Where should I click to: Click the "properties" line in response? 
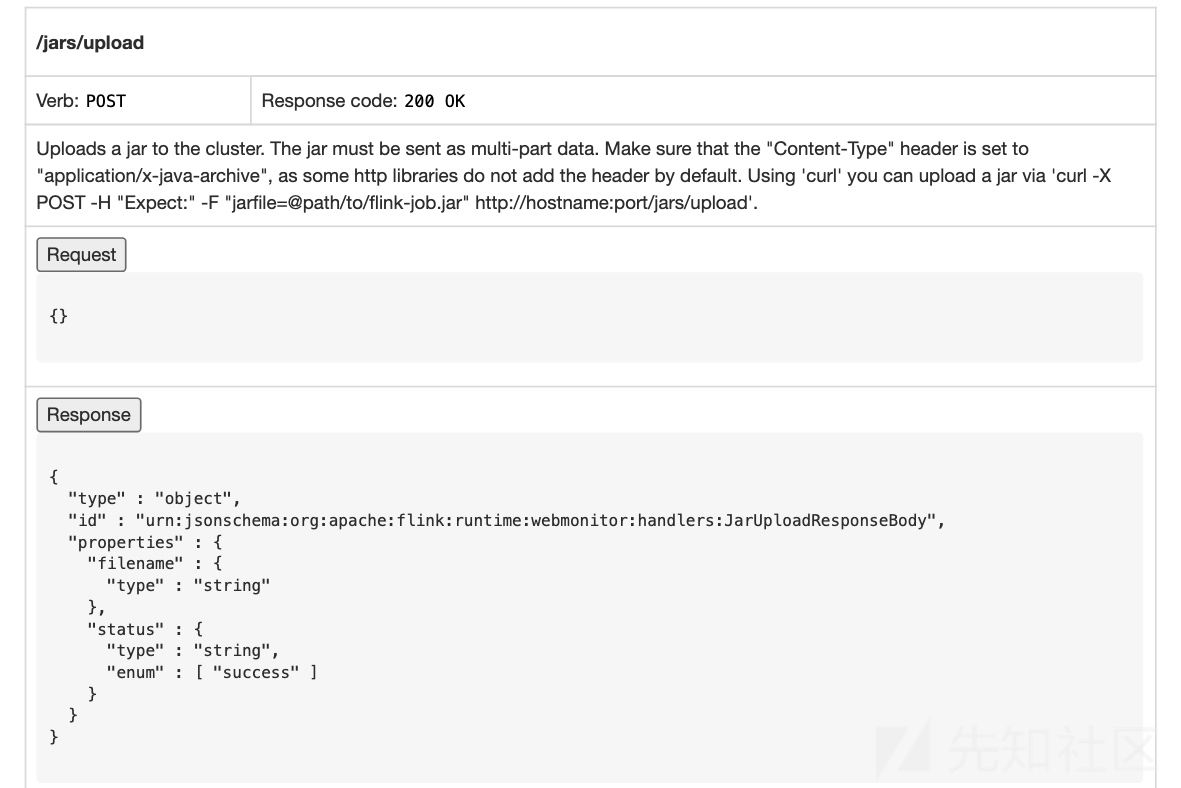(145, 542)
